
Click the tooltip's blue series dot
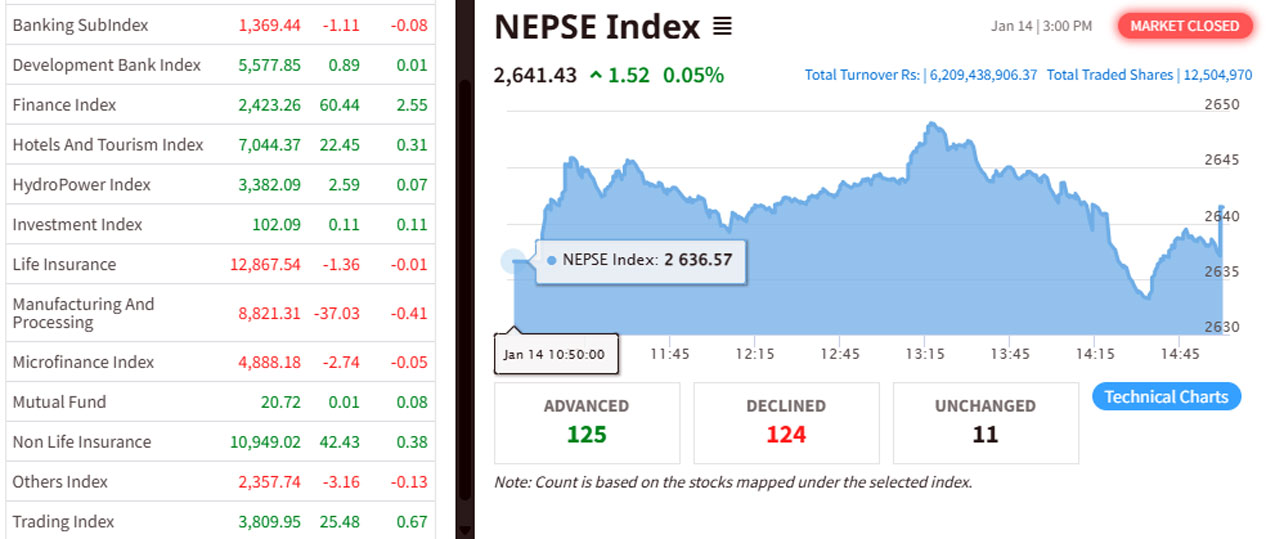(552, 260)
